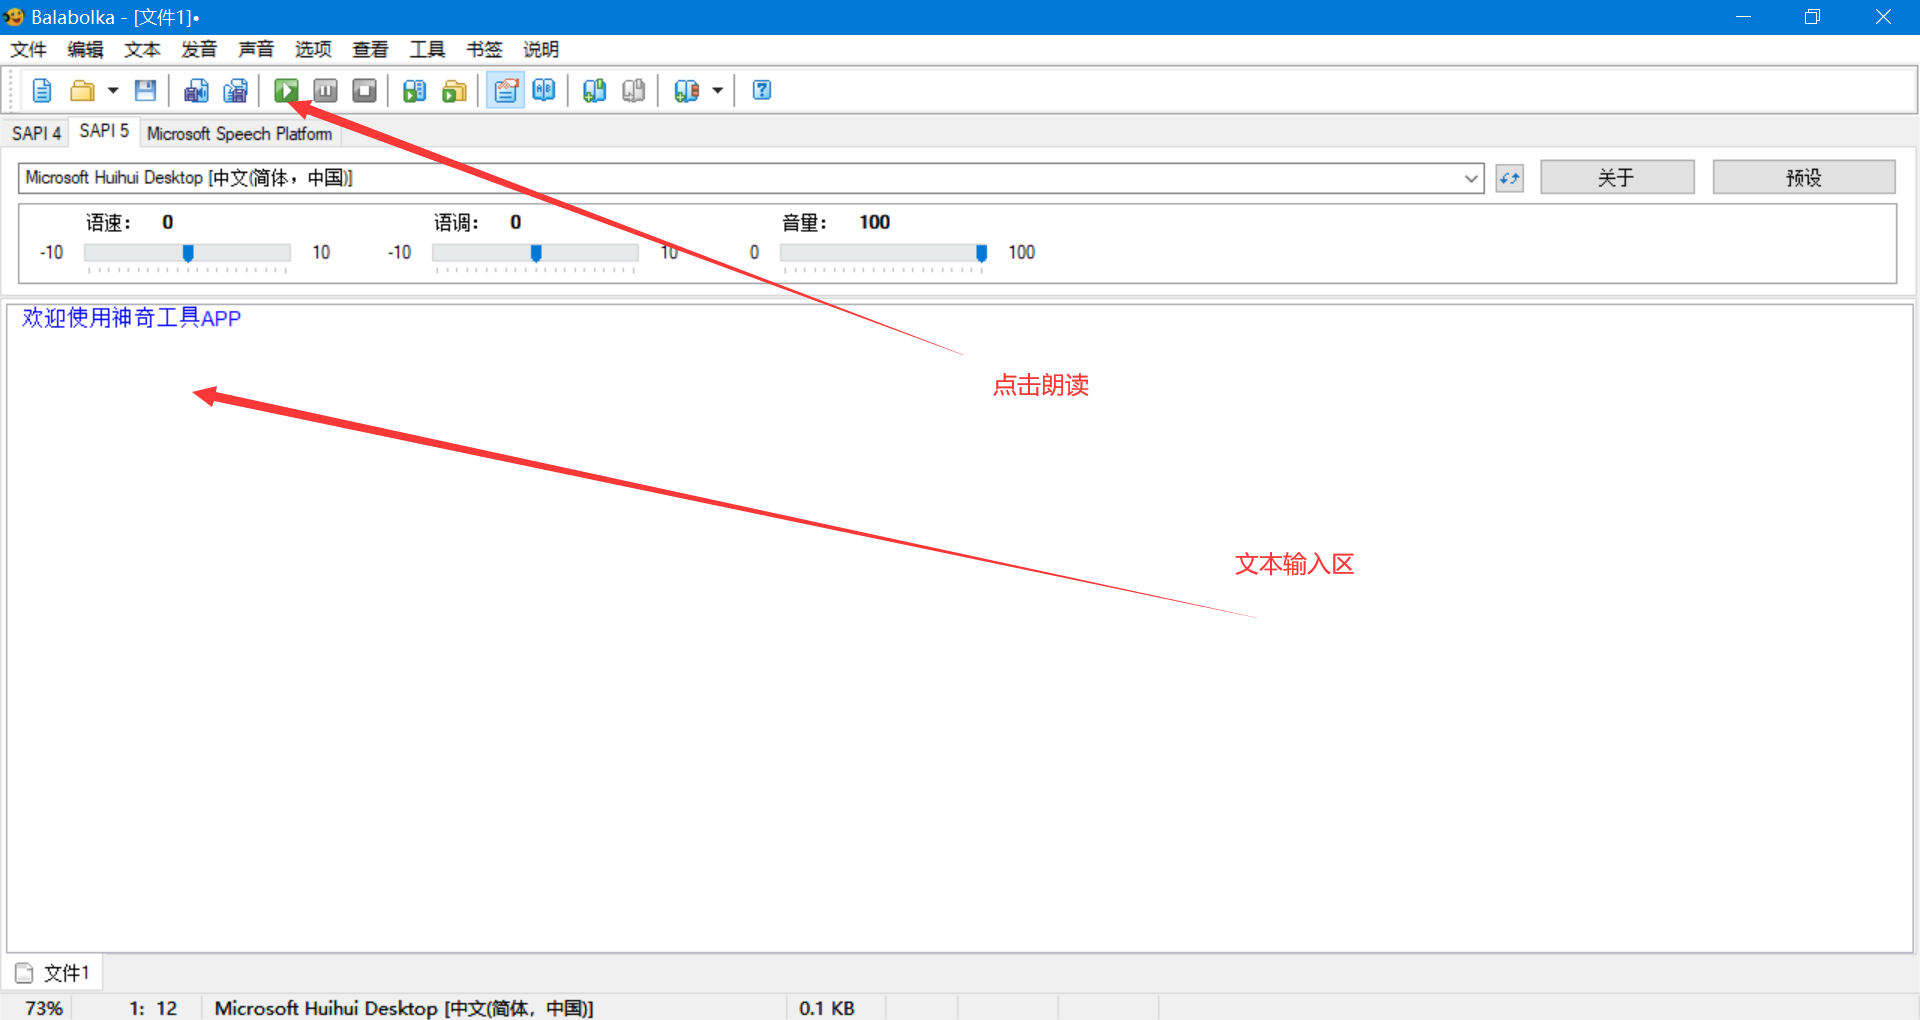
Task: Click the 0.1 KB file size entry
Action: (827, 1008)
